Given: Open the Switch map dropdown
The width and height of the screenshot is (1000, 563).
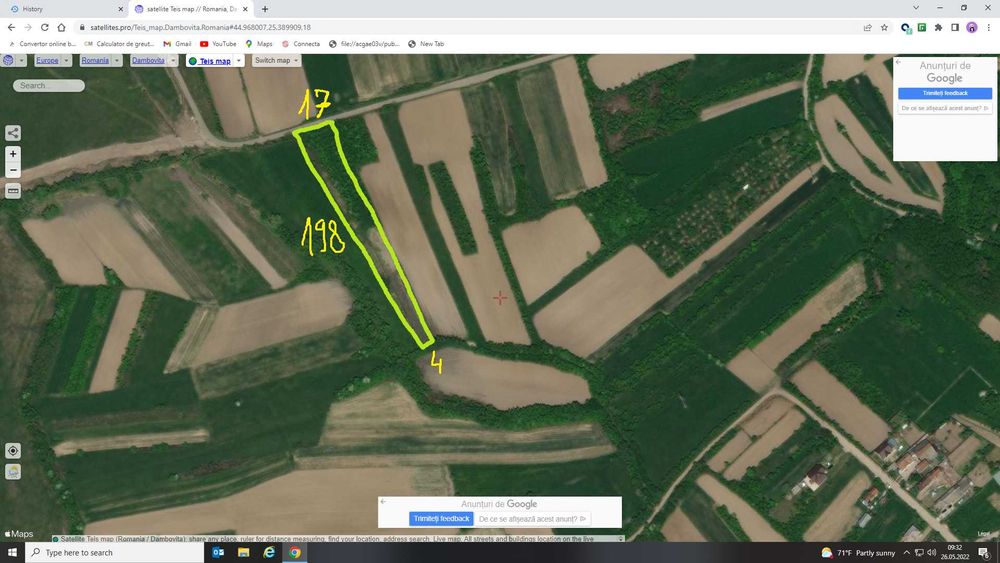Looking at the screenshot, I should click(276, 61).
